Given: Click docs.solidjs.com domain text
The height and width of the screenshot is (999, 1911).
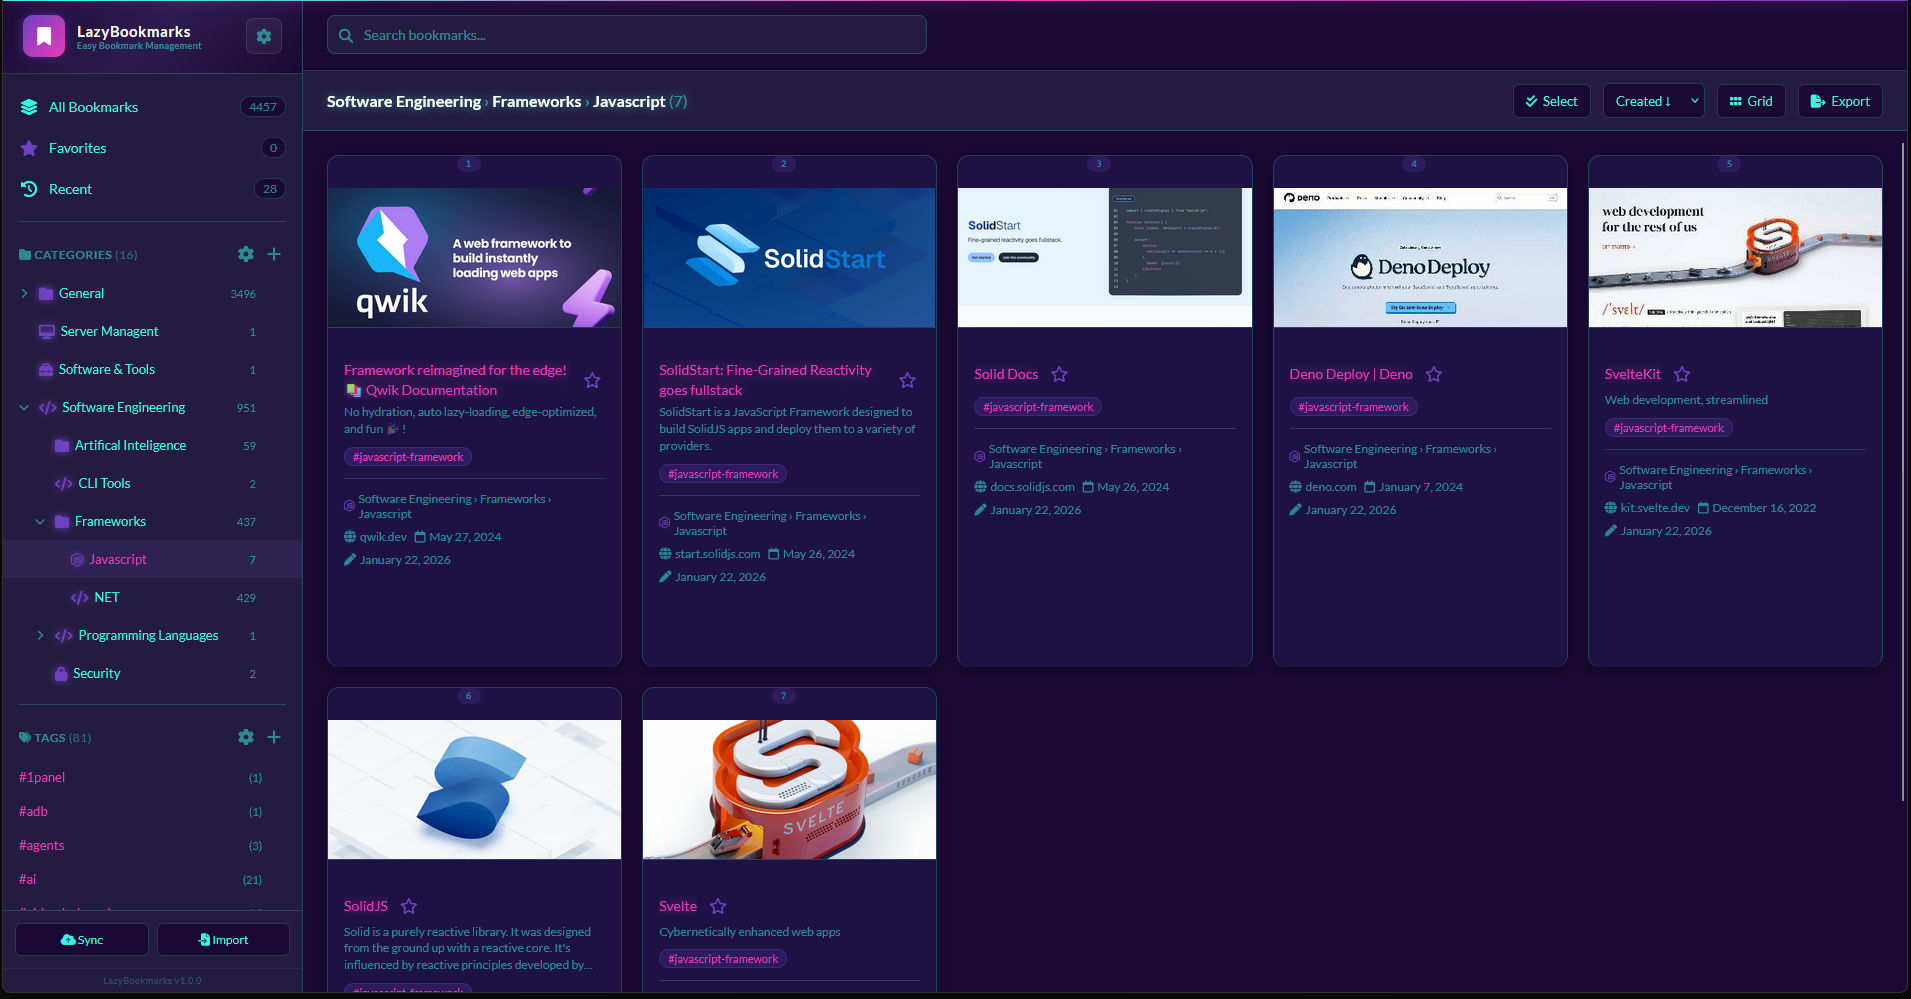Looking at the screenshot, I should (x=1032, y=487).
